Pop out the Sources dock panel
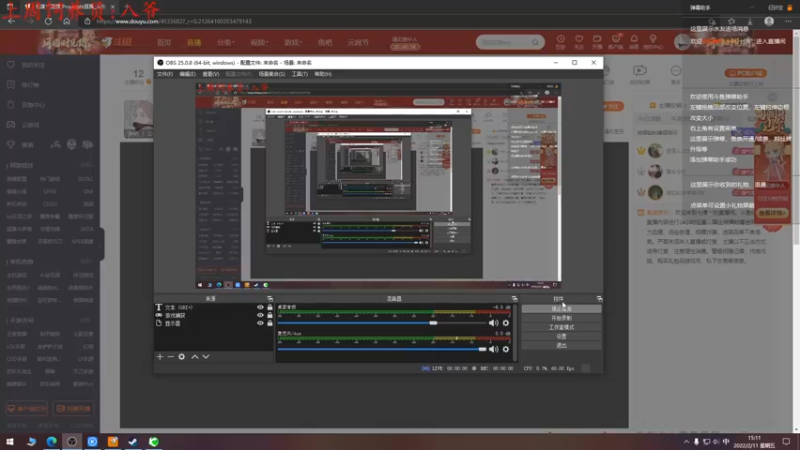The height and width of the screenshot is (450, 800). [x=270, y=298]
